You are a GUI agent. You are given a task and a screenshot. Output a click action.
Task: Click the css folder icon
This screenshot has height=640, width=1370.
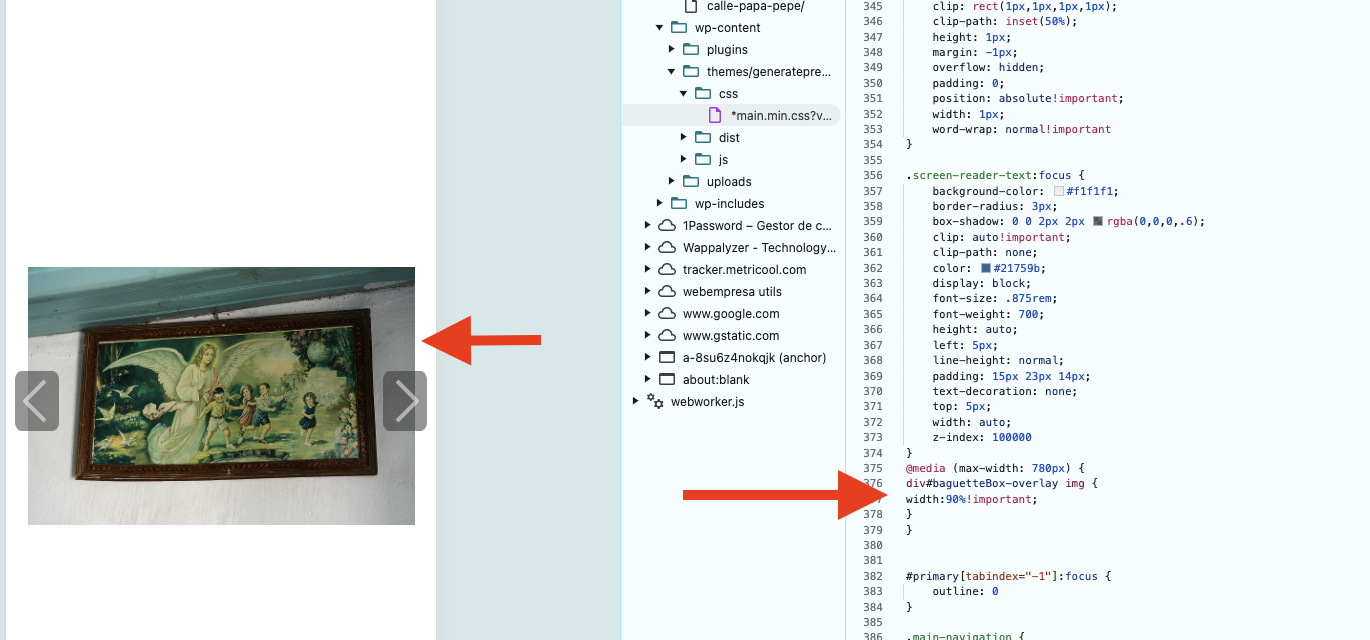click(x=703, y=94)
